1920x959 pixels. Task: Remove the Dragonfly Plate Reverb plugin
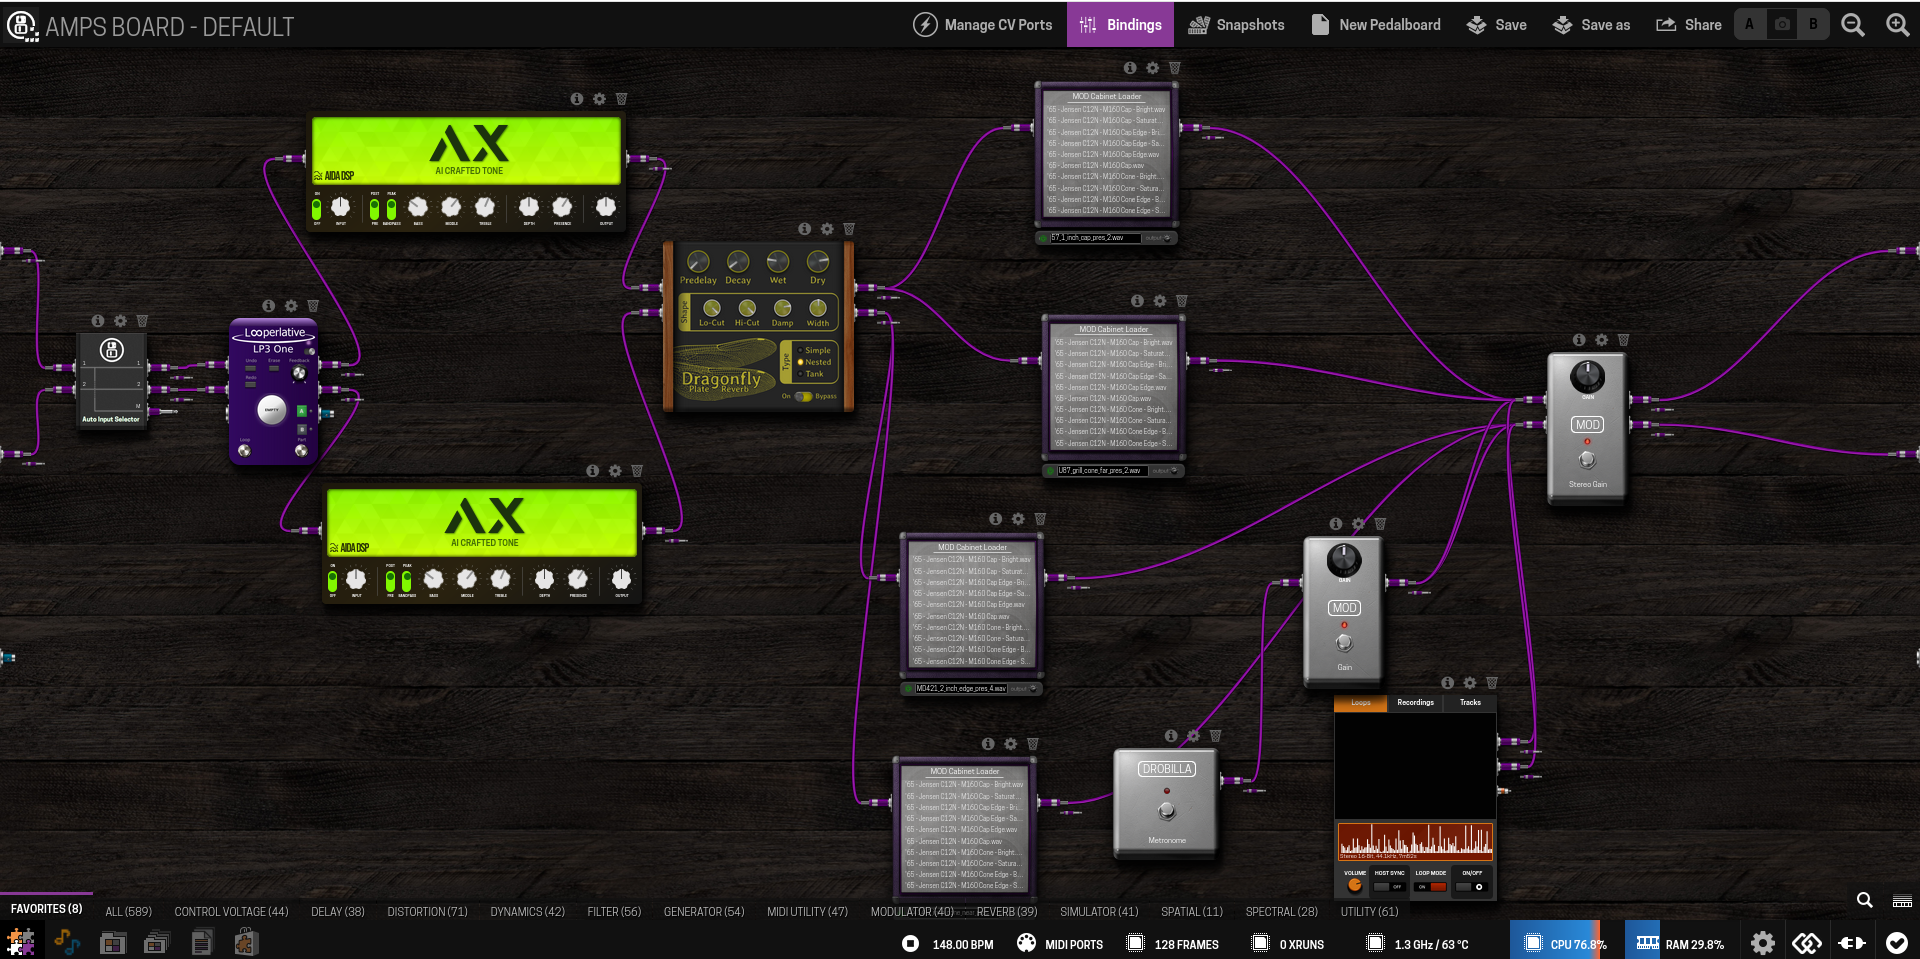point(849,229)
